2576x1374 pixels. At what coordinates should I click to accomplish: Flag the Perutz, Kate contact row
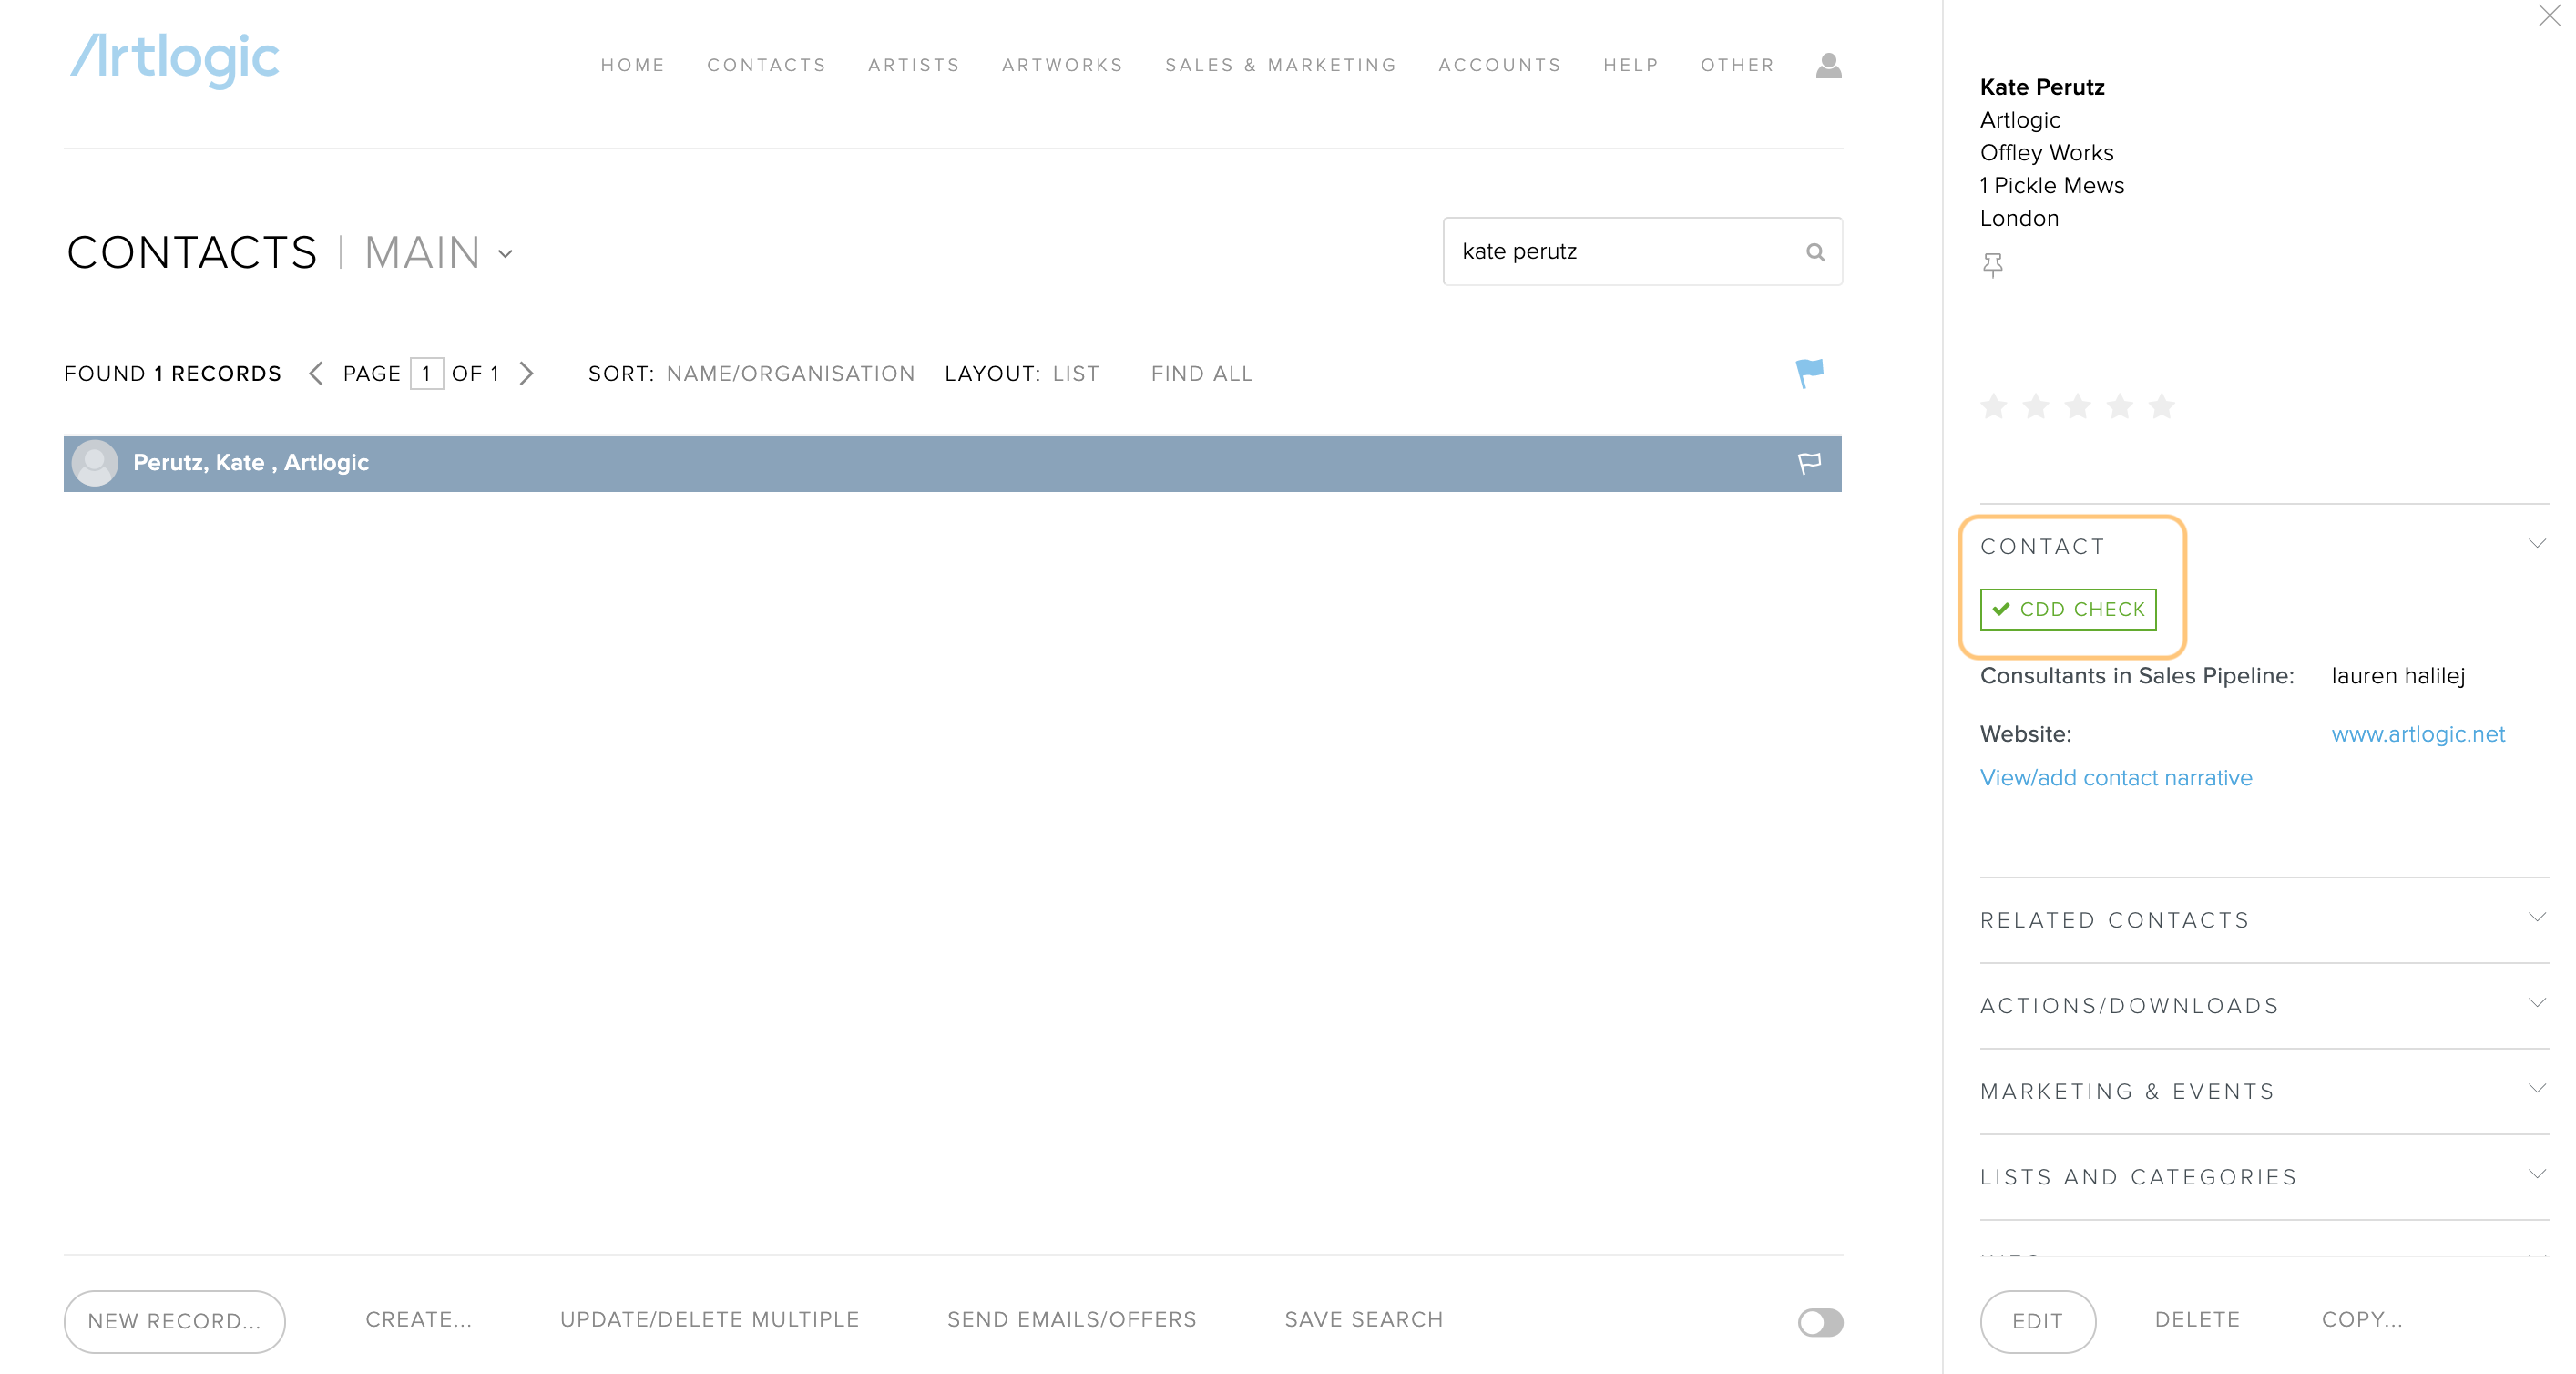point(1809,463)
